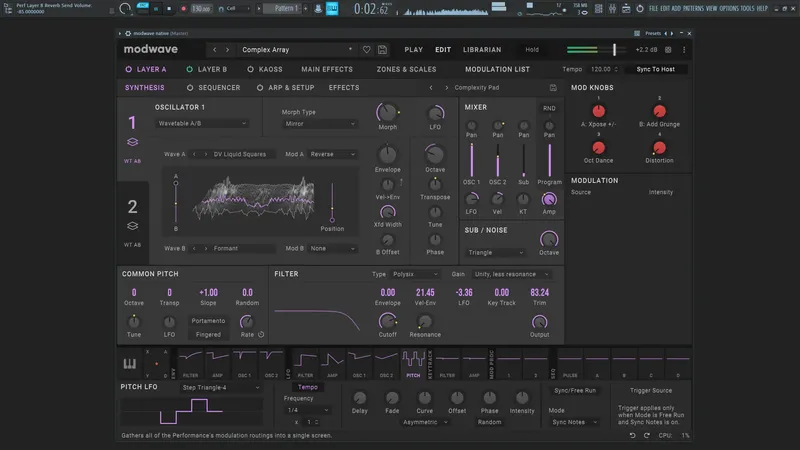Click the undo arrow icon
800x450 pixels.
coord(633,436)
